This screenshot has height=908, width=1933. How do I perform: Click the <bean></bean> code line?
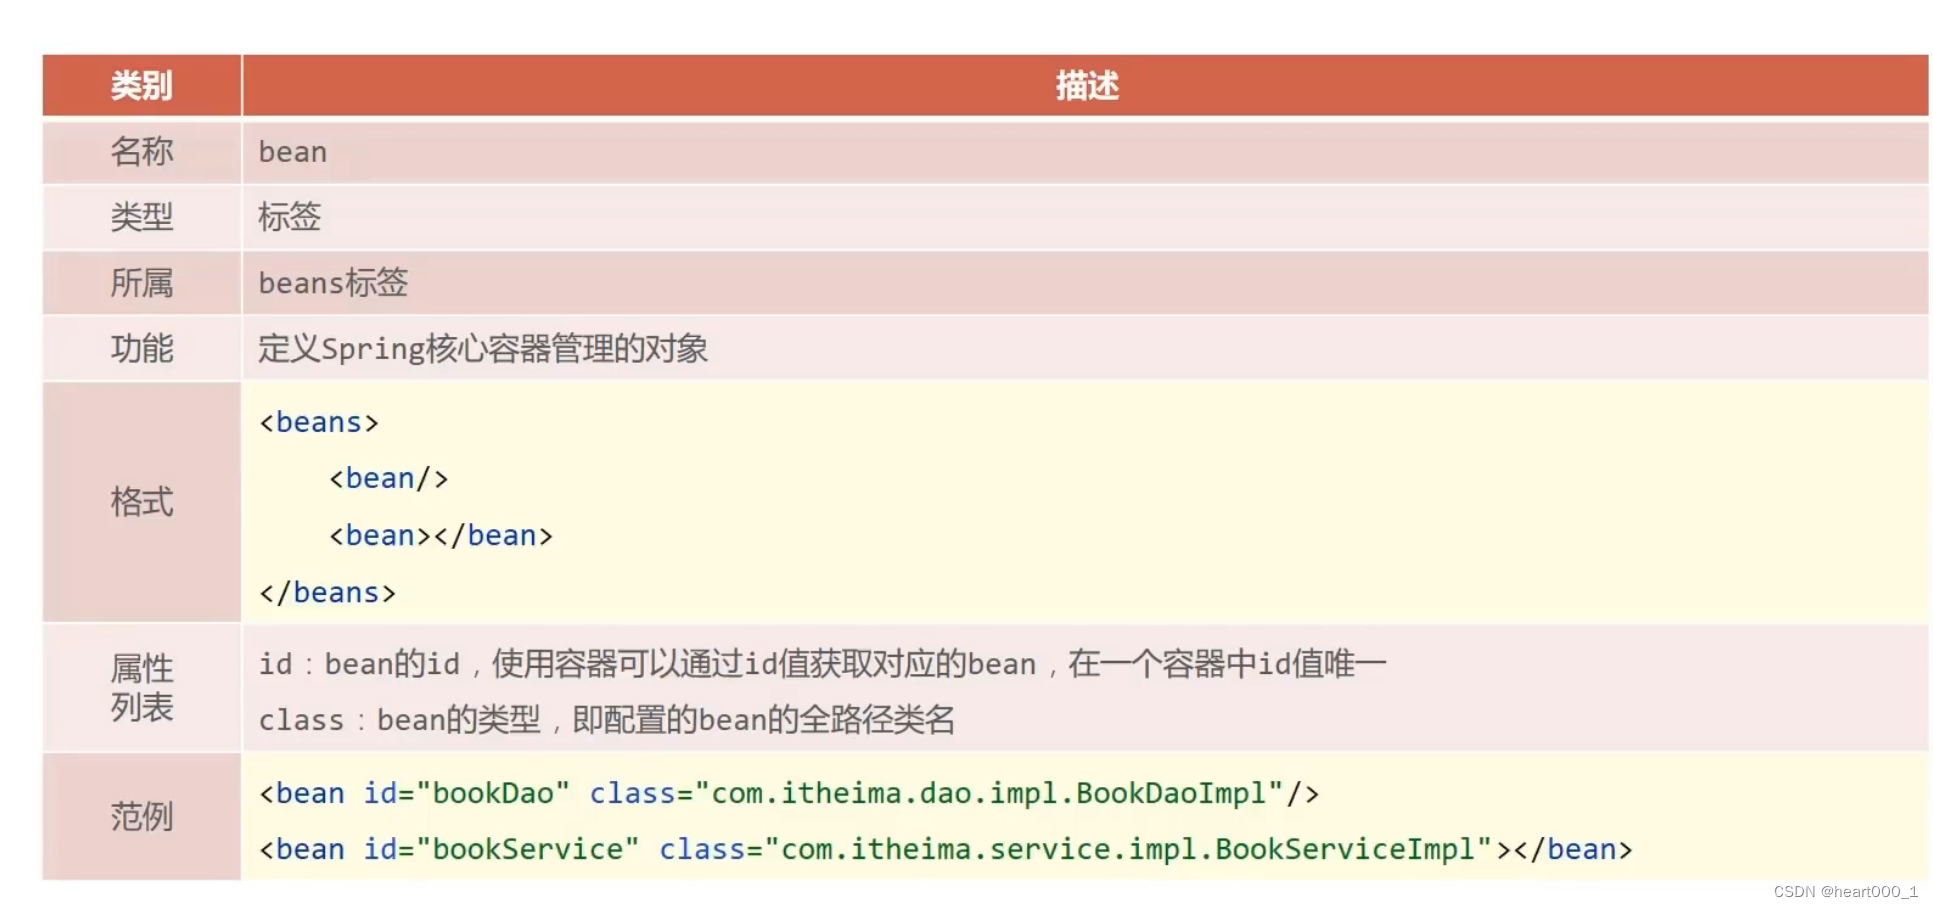point(441,535)
